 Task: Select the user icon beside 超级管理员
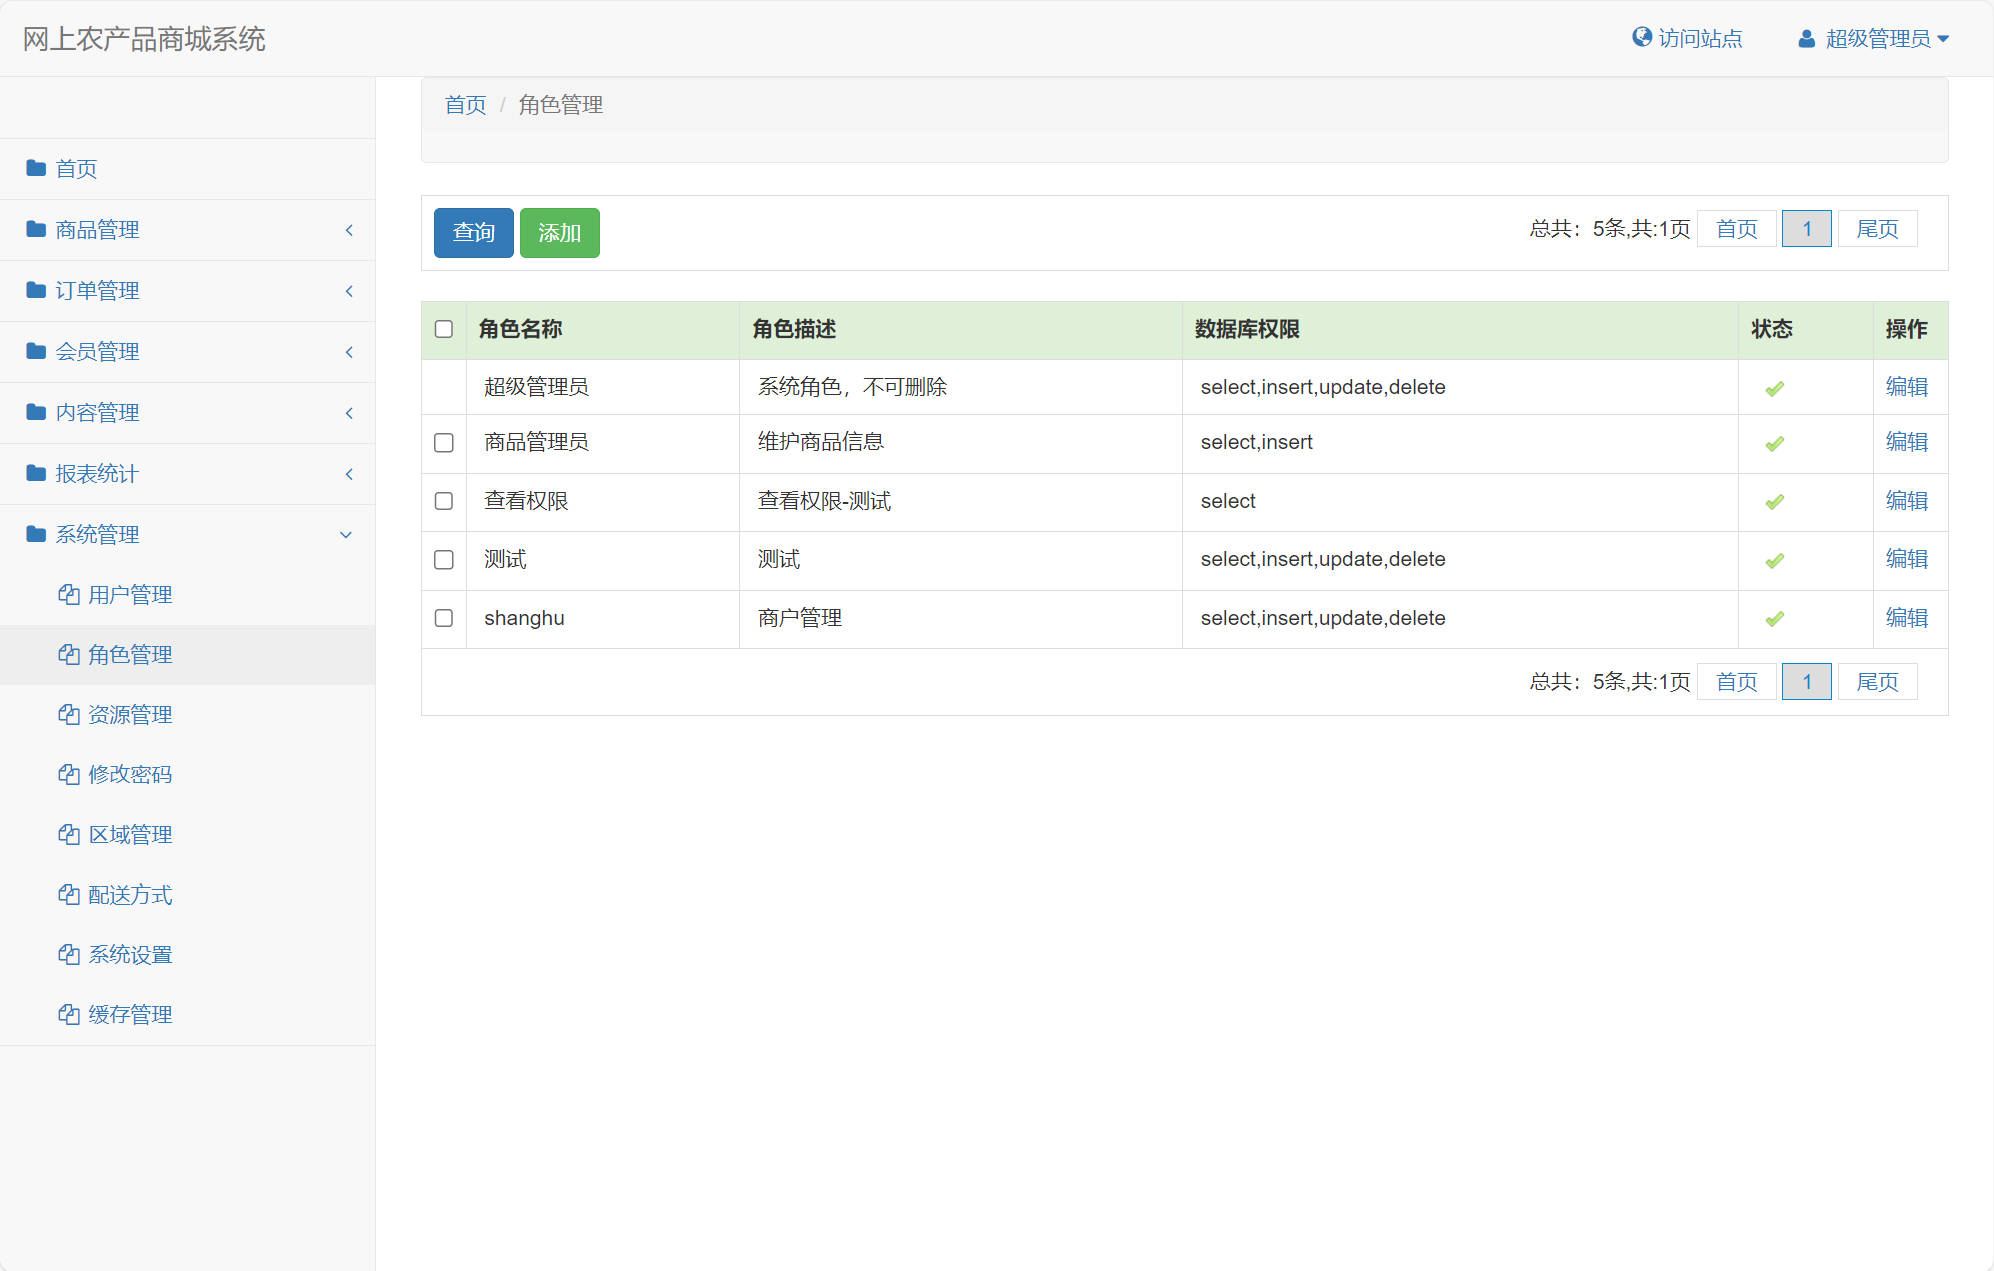[1806, 38]
